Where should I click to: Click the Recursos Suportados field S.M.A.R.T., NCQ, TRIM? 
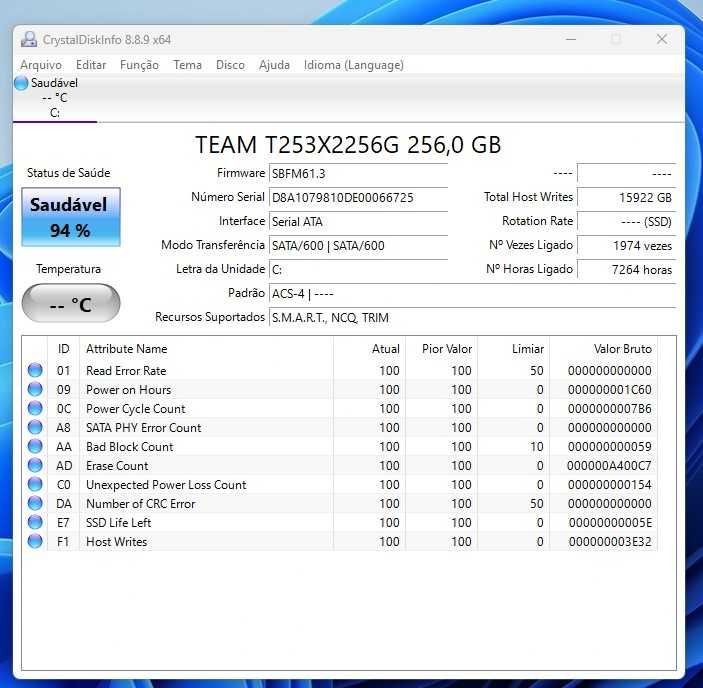[472, 318]
